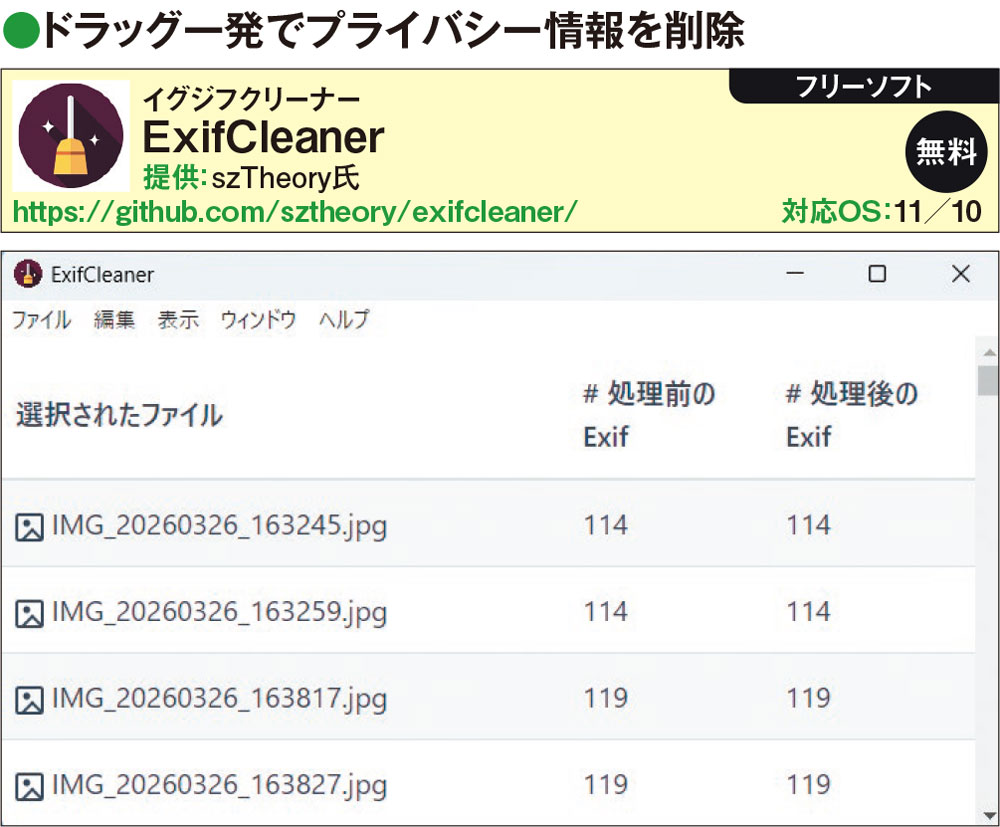Click the large ExifCleaner broom logo
The height and width of the screenshot is (827, 1000).
point(71,136)
